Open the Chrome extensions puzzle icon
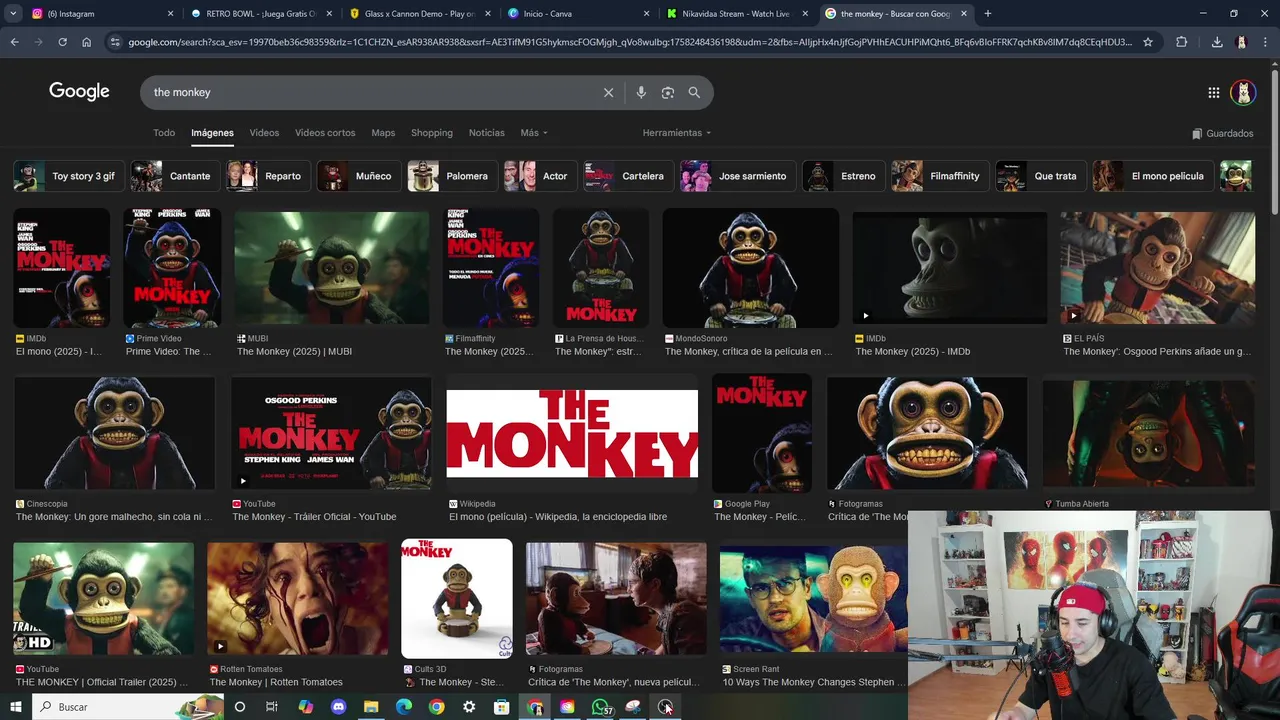Image resolution: width=1280 pixels, height=720 pixels. [x=1181, y=42]
